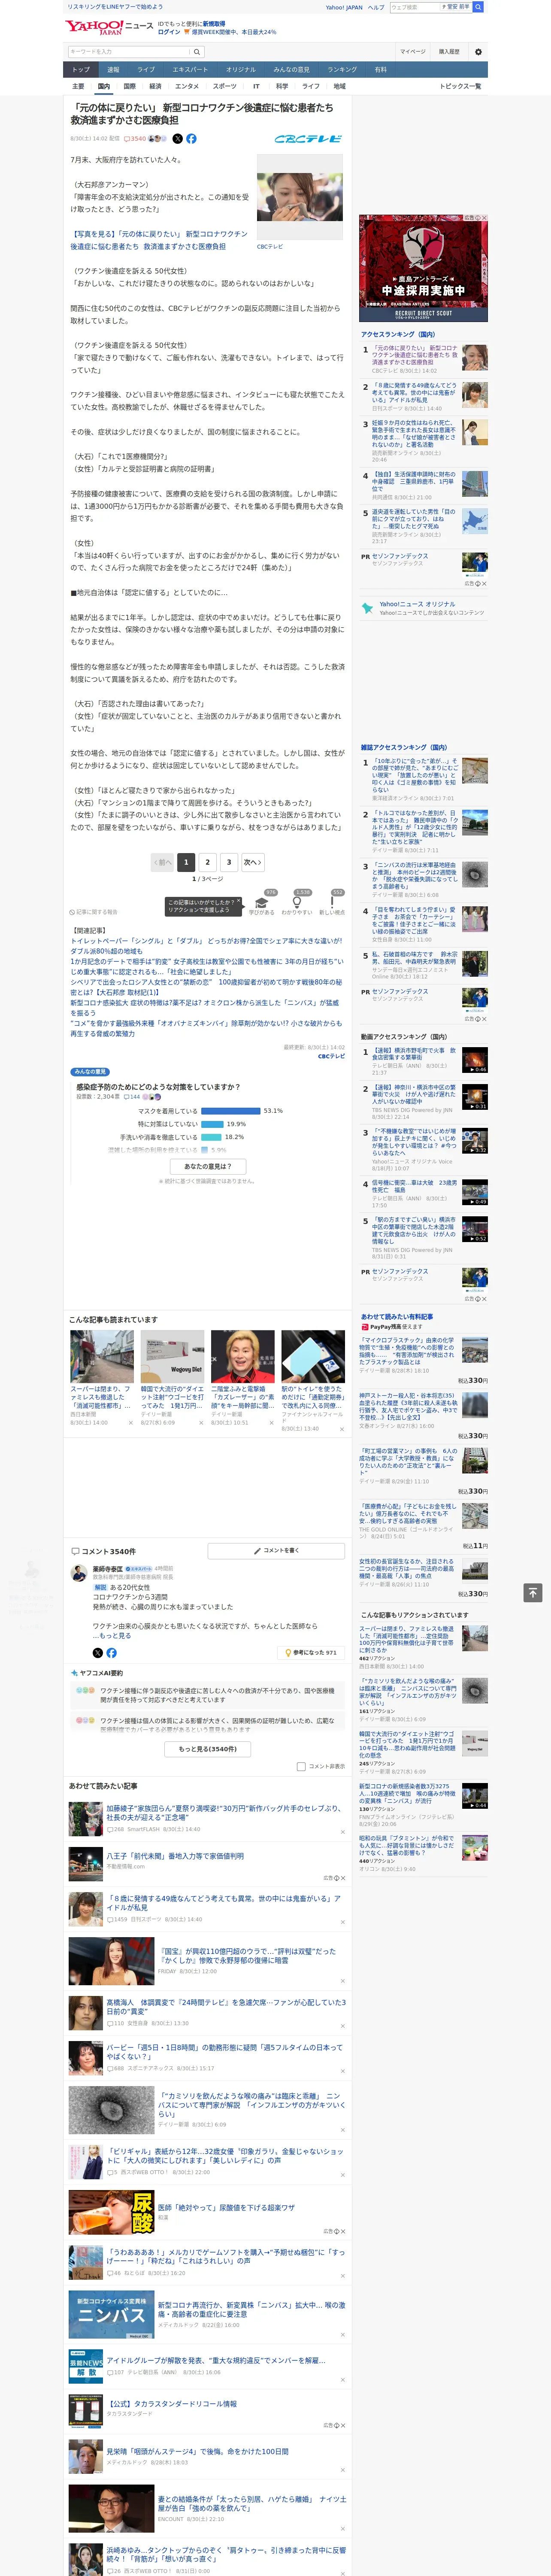Open 【写真を見る】 photo link in article
The image size is (551, 2576).
coord(159,240)
